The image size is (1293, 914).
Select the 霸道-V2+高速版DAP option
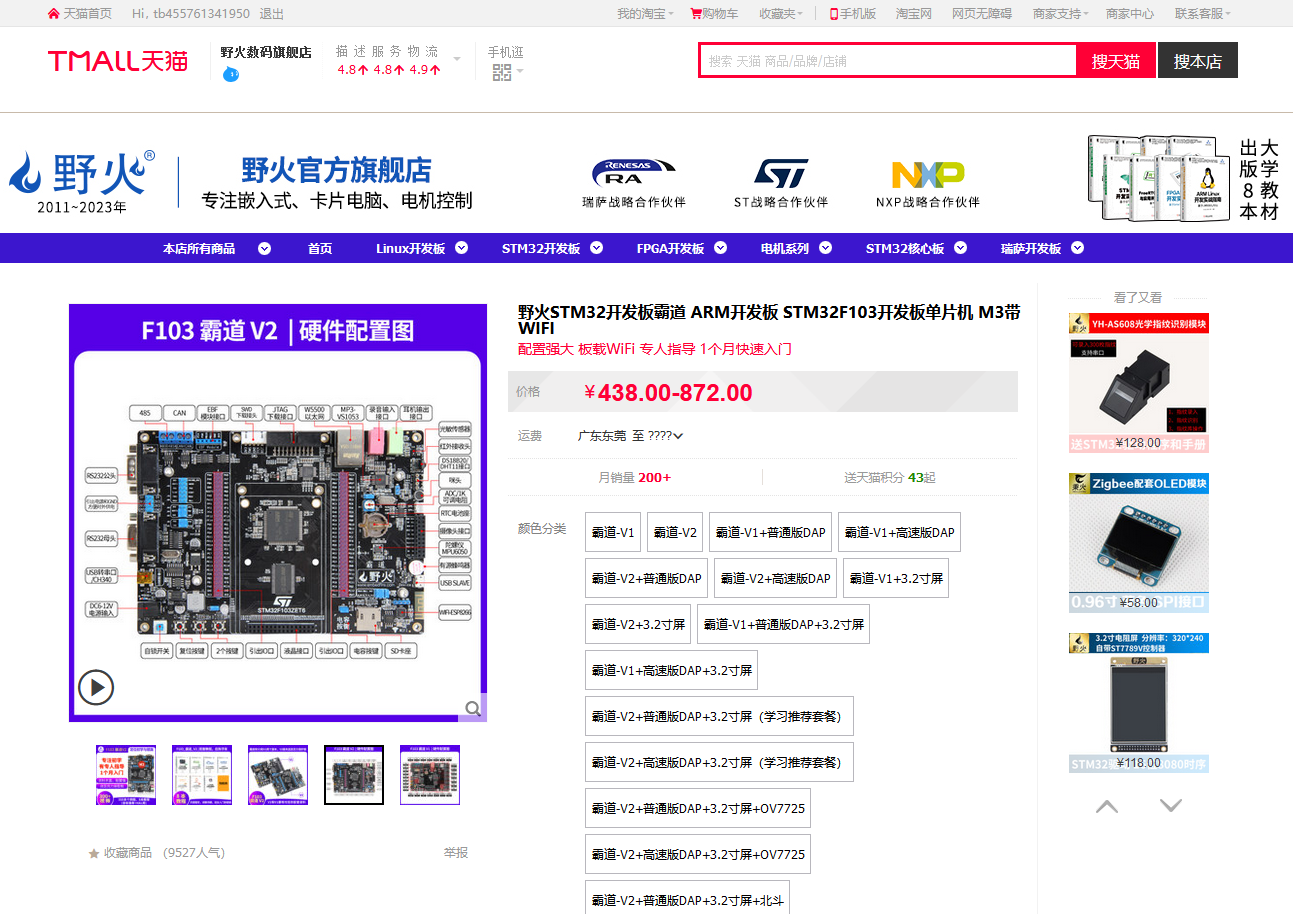point(776,578)
